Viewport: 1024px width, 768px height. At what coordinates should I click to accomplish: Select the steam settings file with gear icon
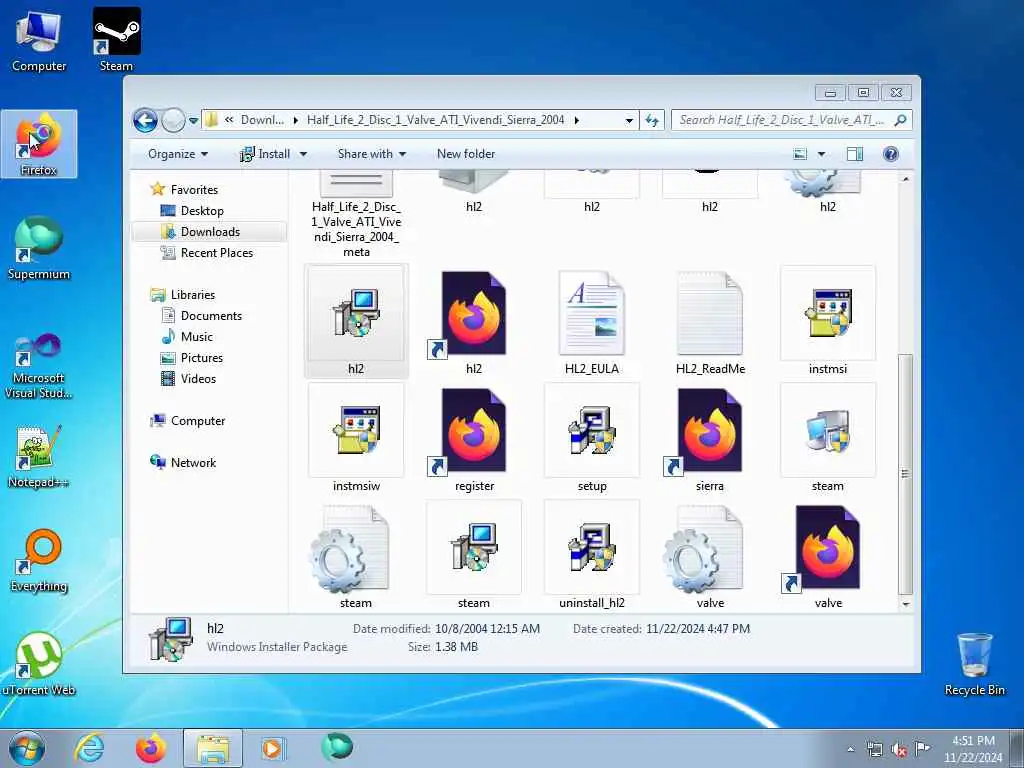coord(356,556)
